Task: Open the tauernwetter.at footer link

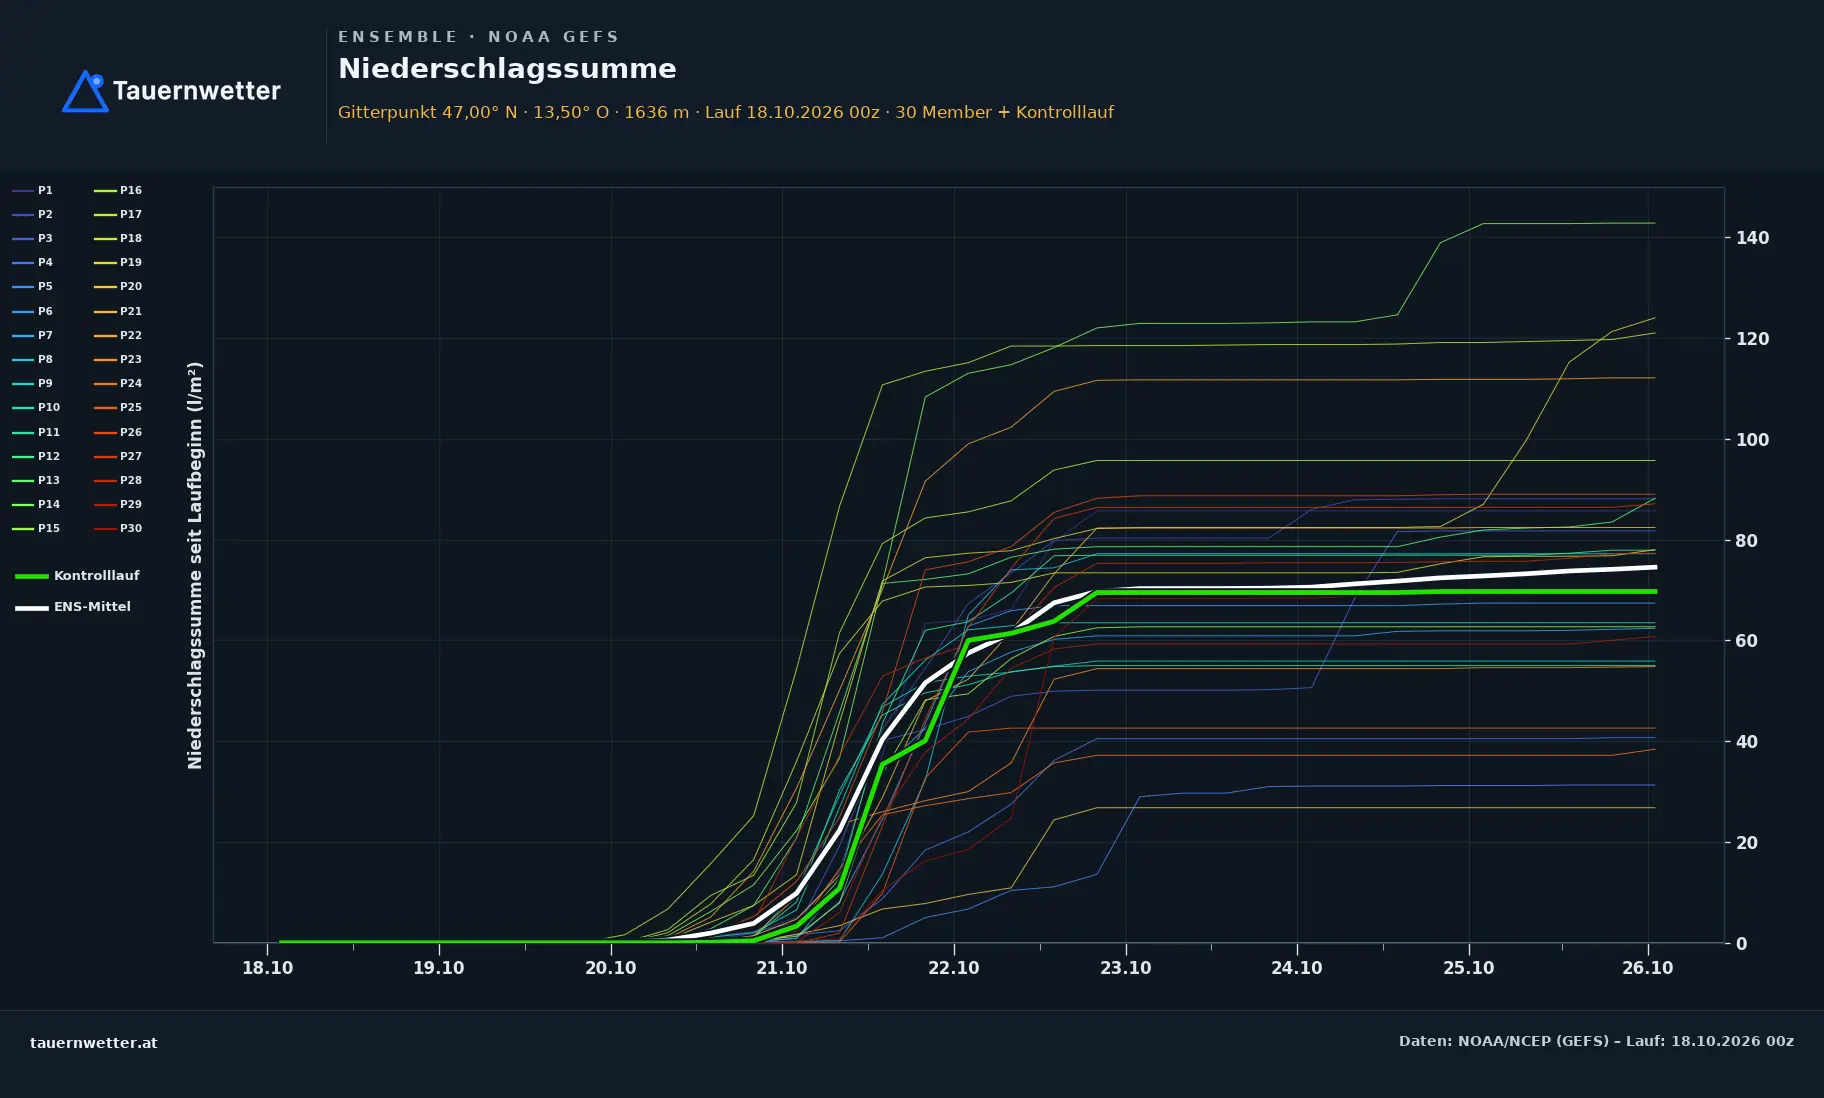Action: tap(94, 1043)
